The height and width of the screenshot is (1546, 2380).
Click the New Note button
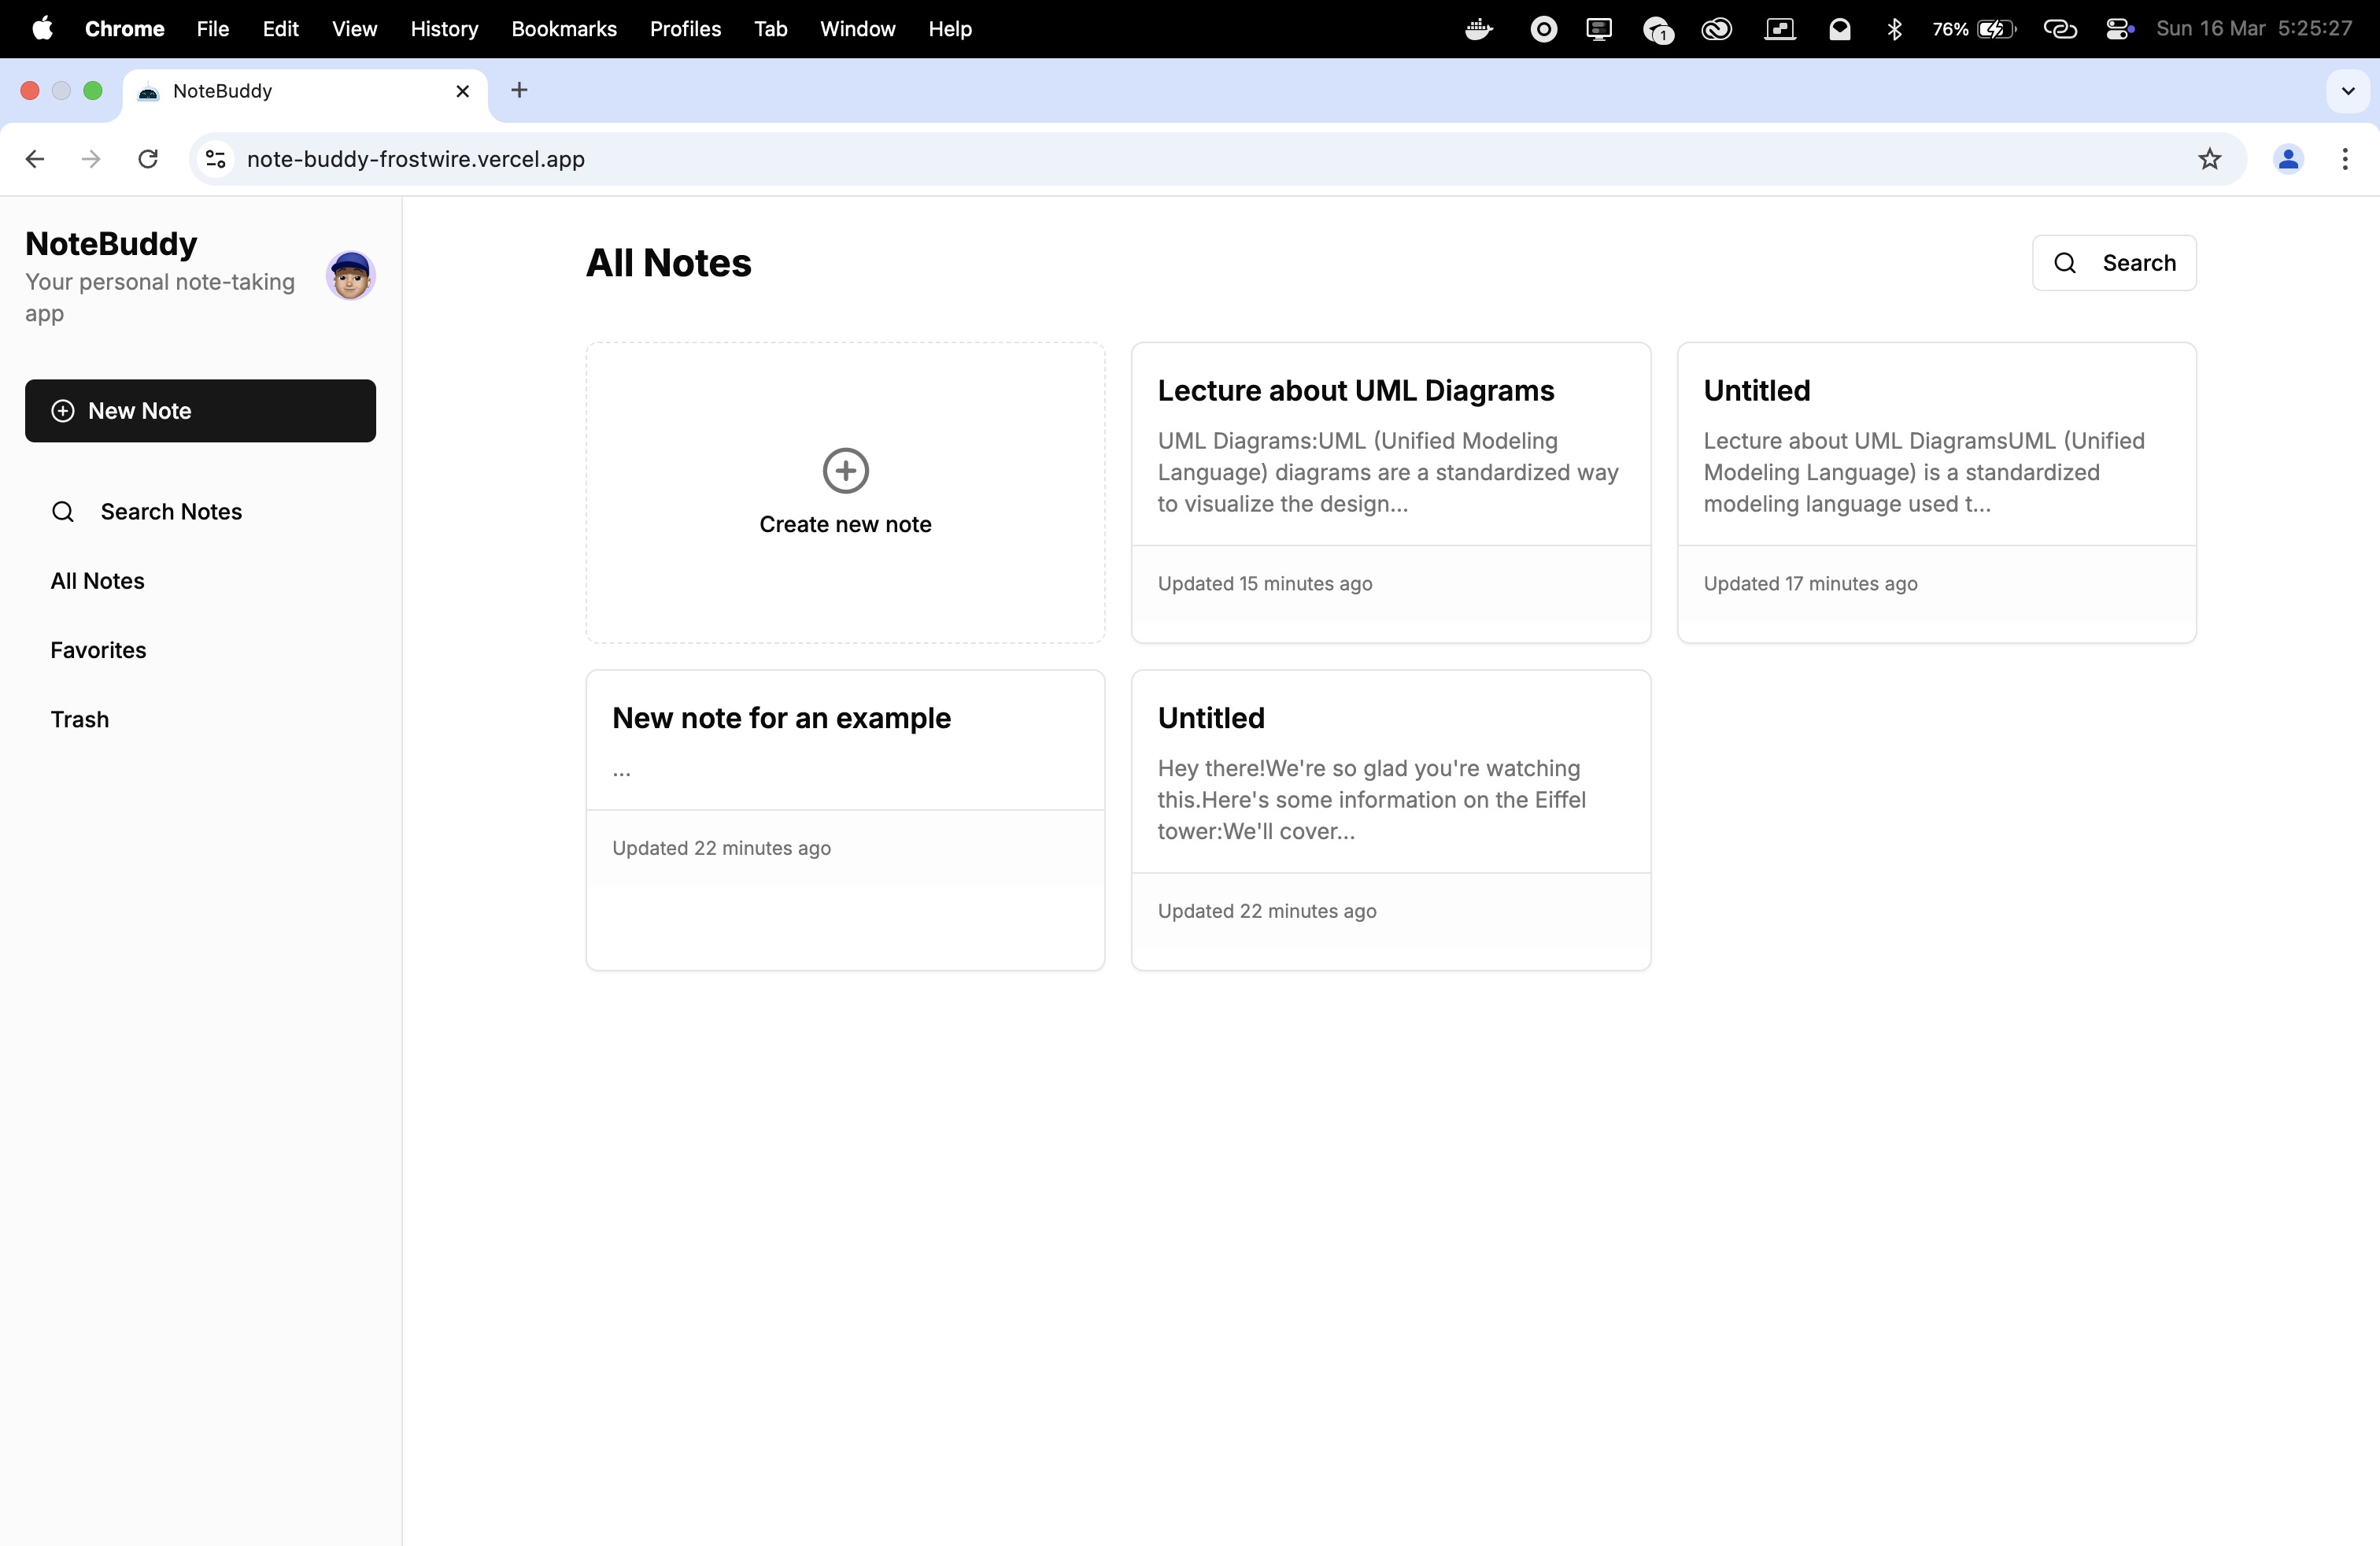[x=200, y=411]
